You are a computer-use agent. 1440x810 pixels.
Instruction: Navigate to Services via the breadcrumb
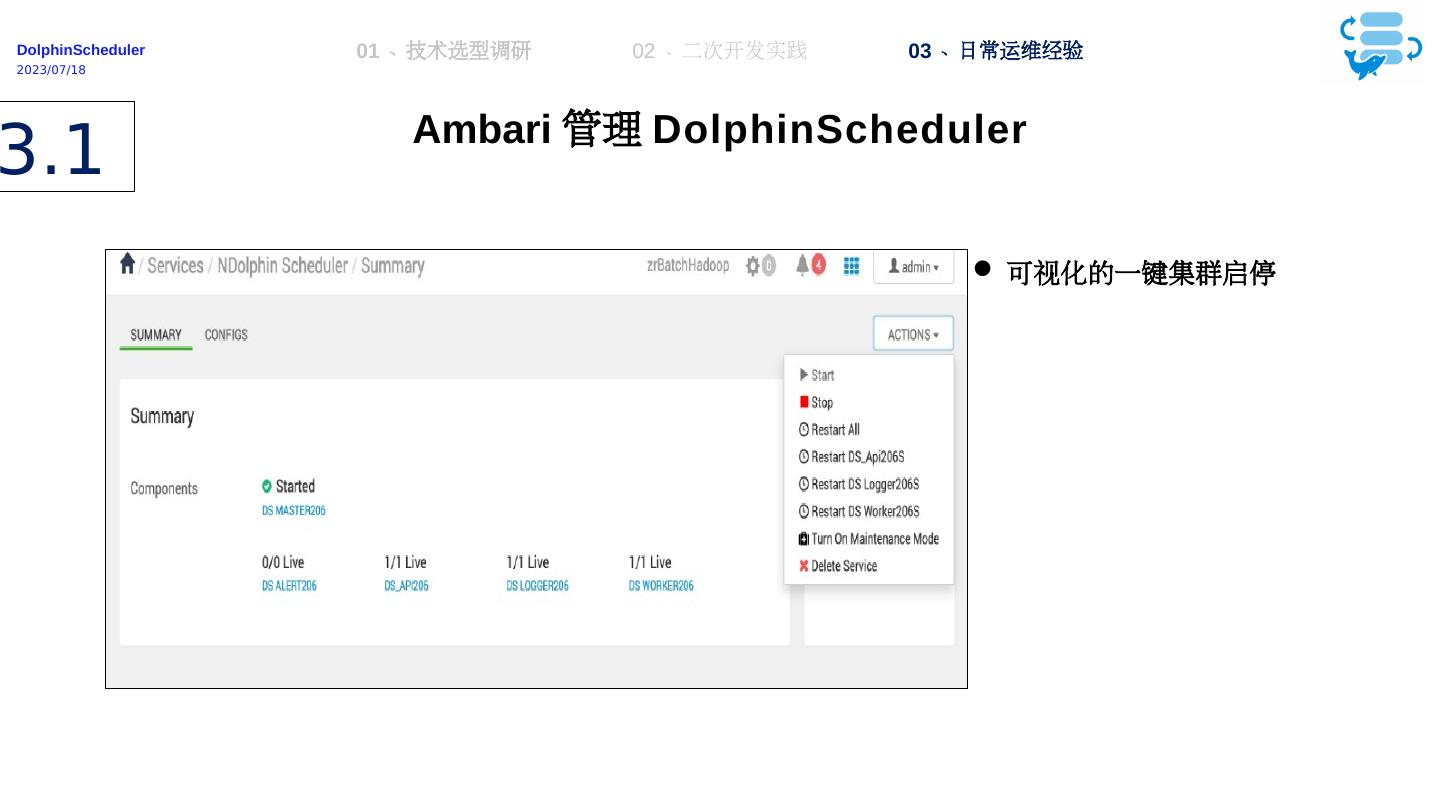pyautogui.click(x=175, y=266)
